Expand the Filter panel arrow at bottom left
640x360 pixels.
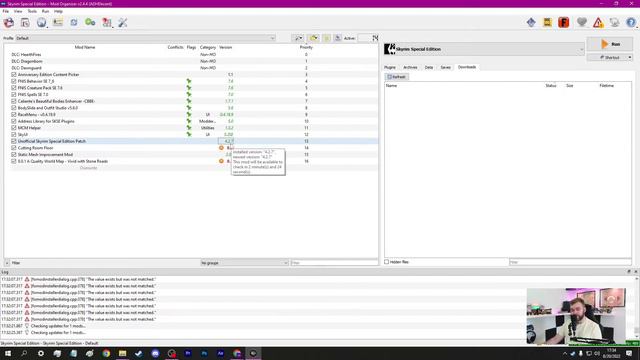[7, 263]
